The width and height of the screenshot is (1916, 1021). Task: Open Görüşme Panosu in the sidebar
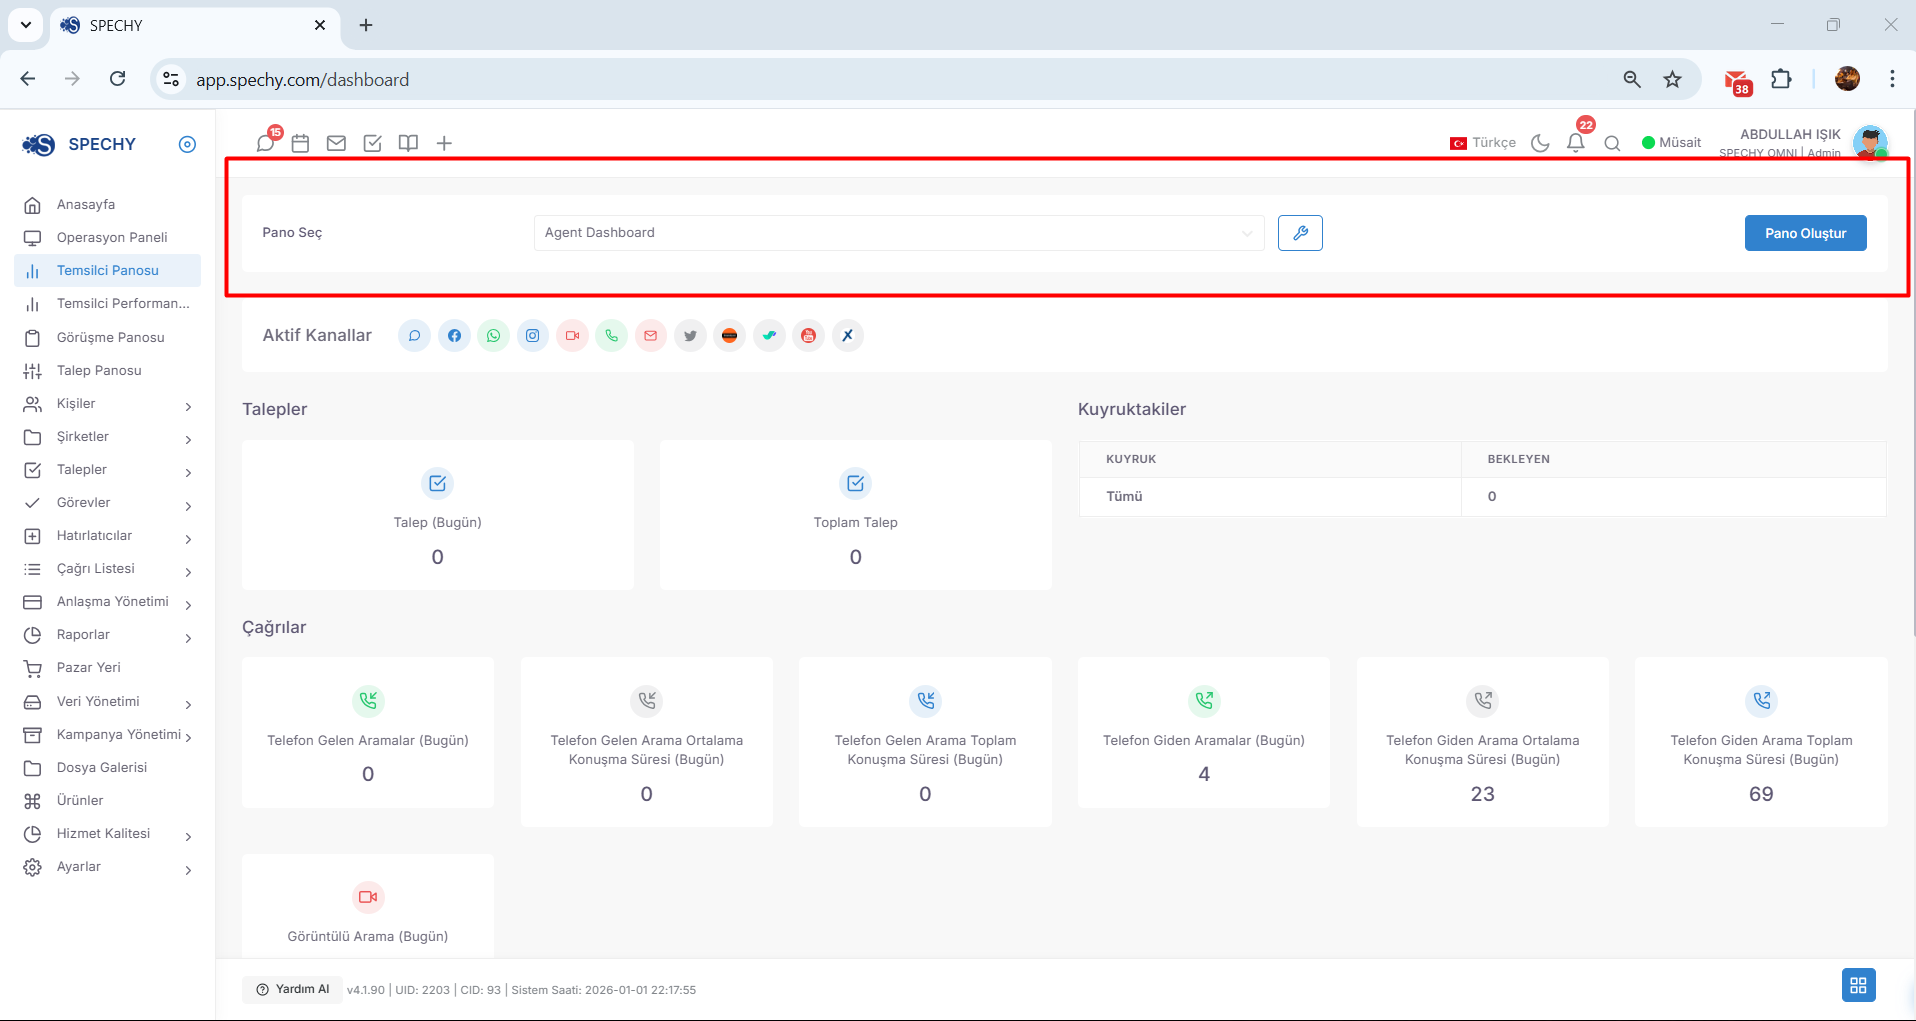tap(108, 338)
